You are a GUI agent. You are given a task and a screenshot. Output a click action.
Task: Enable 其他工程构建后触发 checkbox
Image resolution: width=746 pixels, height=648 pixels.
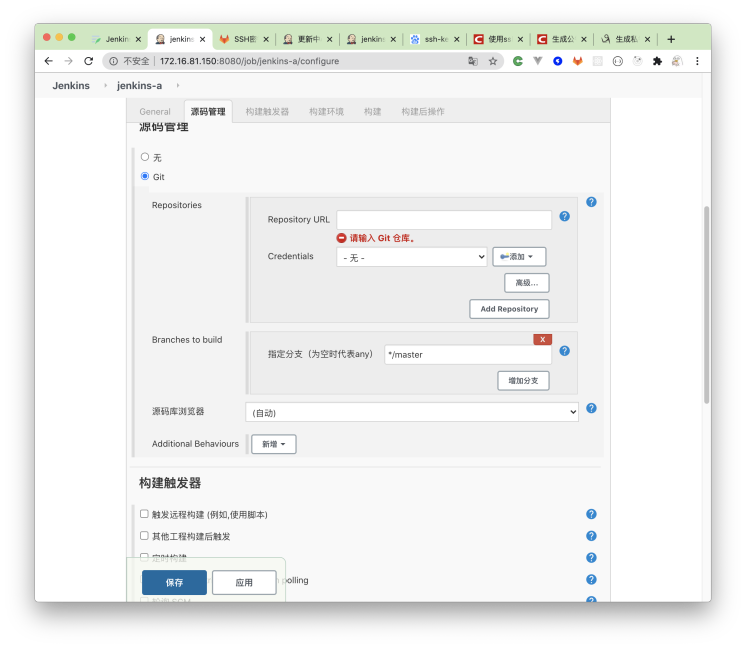tap(144, 536)
